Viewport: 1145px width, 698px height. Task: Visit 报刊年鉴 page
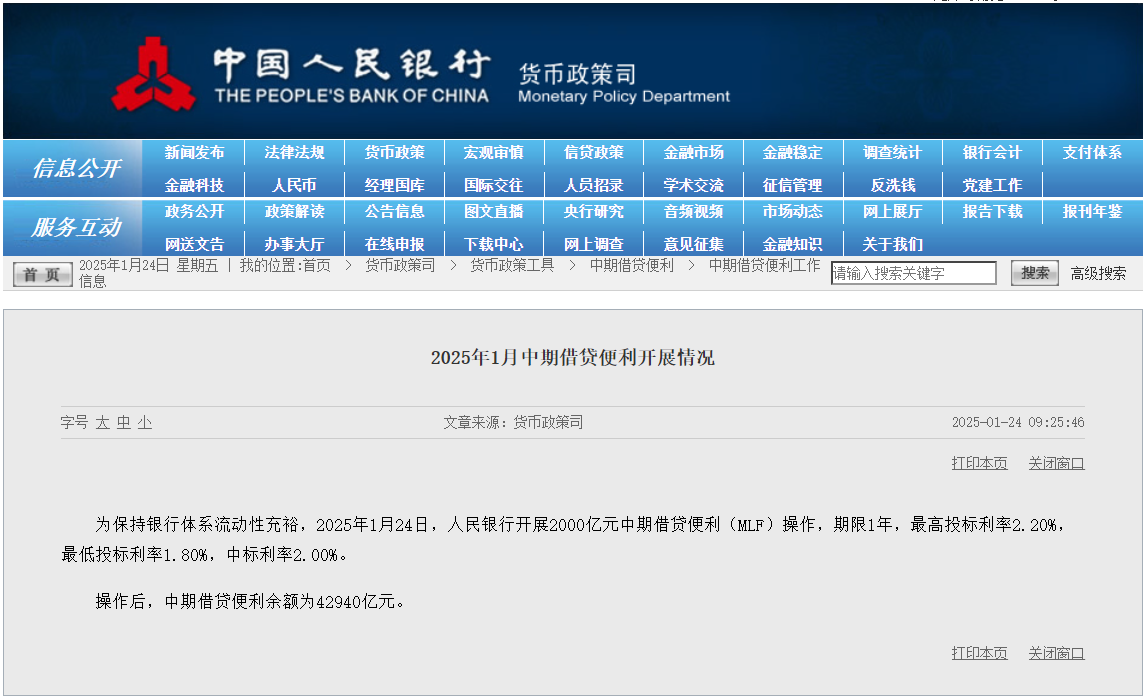tap(1092, 212)
